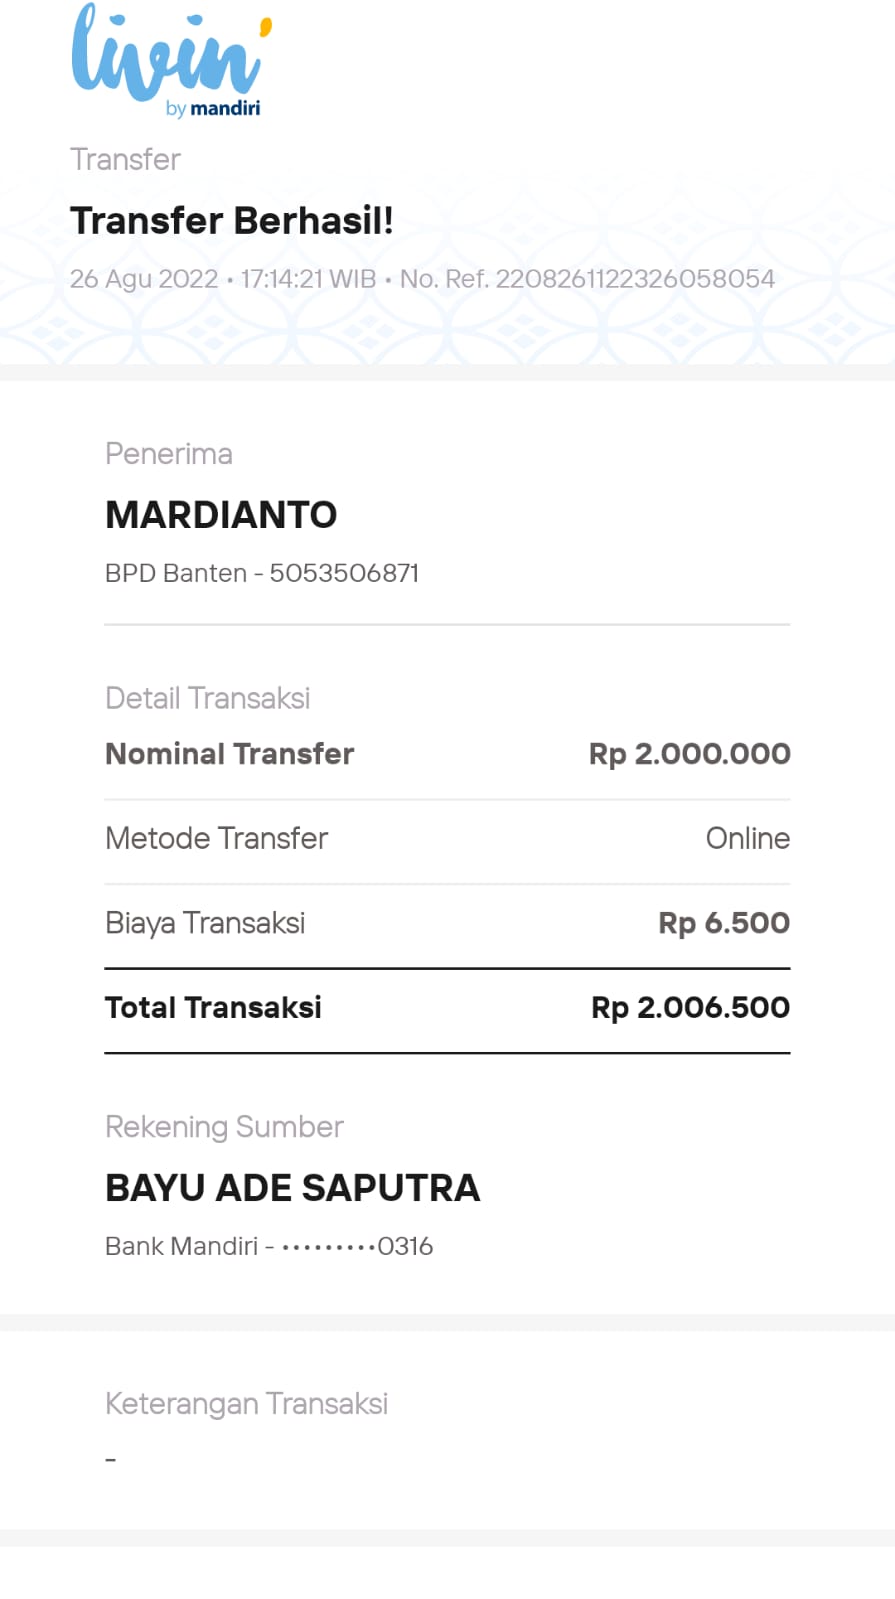Tap the "Online" transfer method value
This screenshot has width=895, height=1599.
(x=747, y=838)
